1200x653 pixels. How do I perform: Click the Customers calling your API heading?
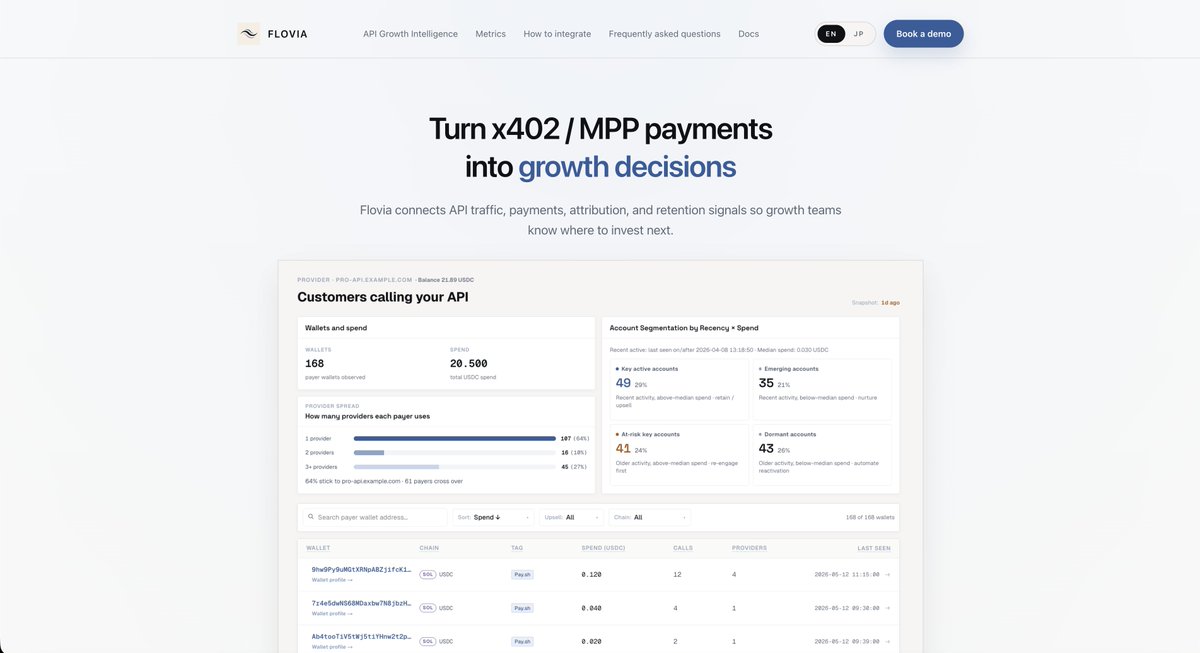pyautogui.click(x=383, y=297)
